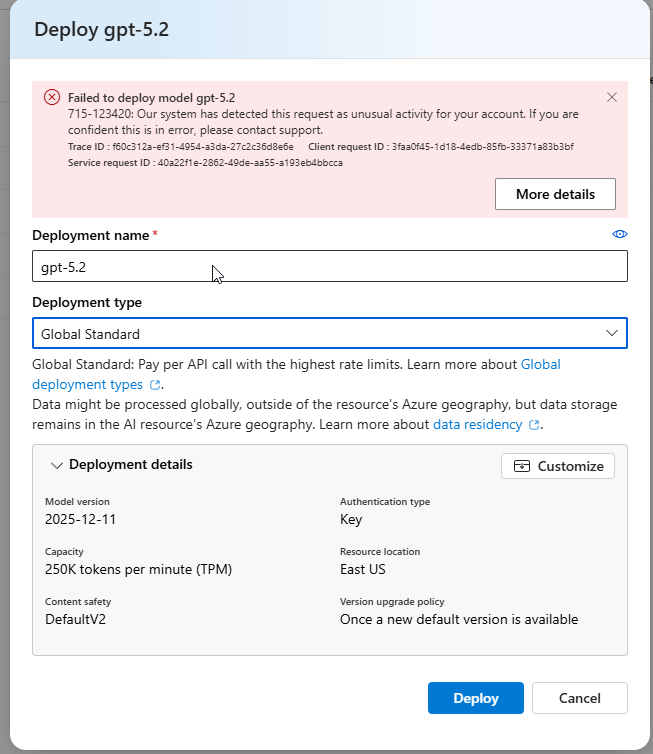Open the Global deployment types link
This screenshot has width=653, height=754.
pyautogui.click(x=296, y=375)
